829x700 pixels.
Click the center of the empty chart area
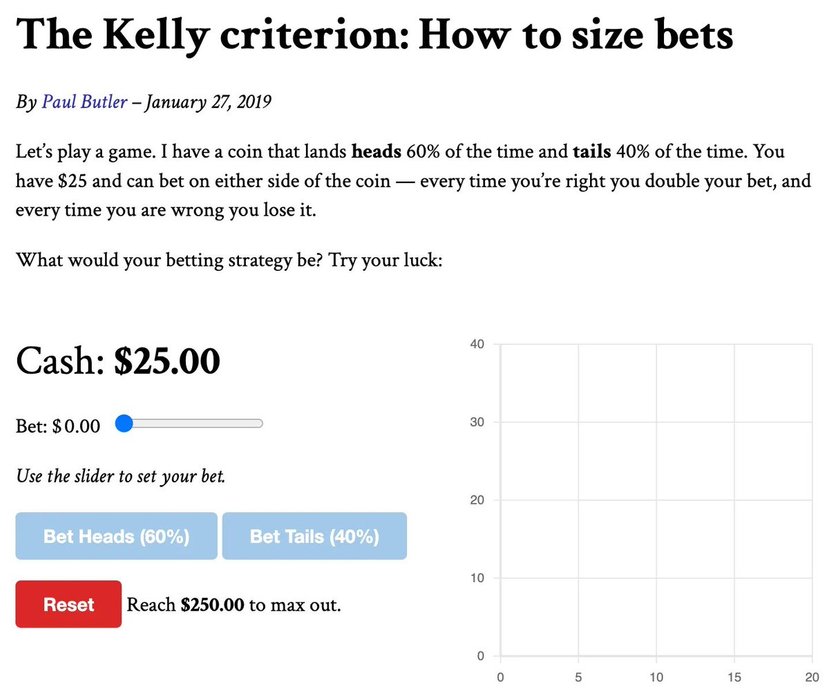click(x=656, y=500)
